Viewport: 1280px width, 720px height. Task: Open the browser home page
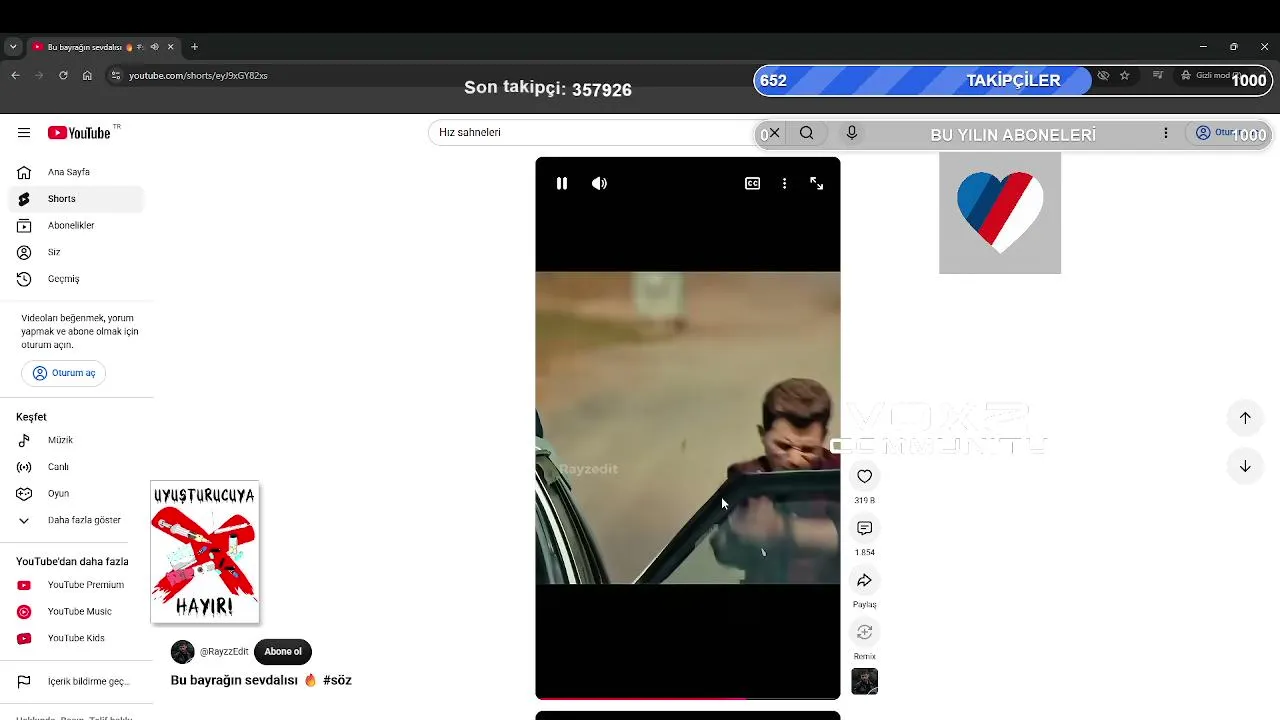pos(87,75)
